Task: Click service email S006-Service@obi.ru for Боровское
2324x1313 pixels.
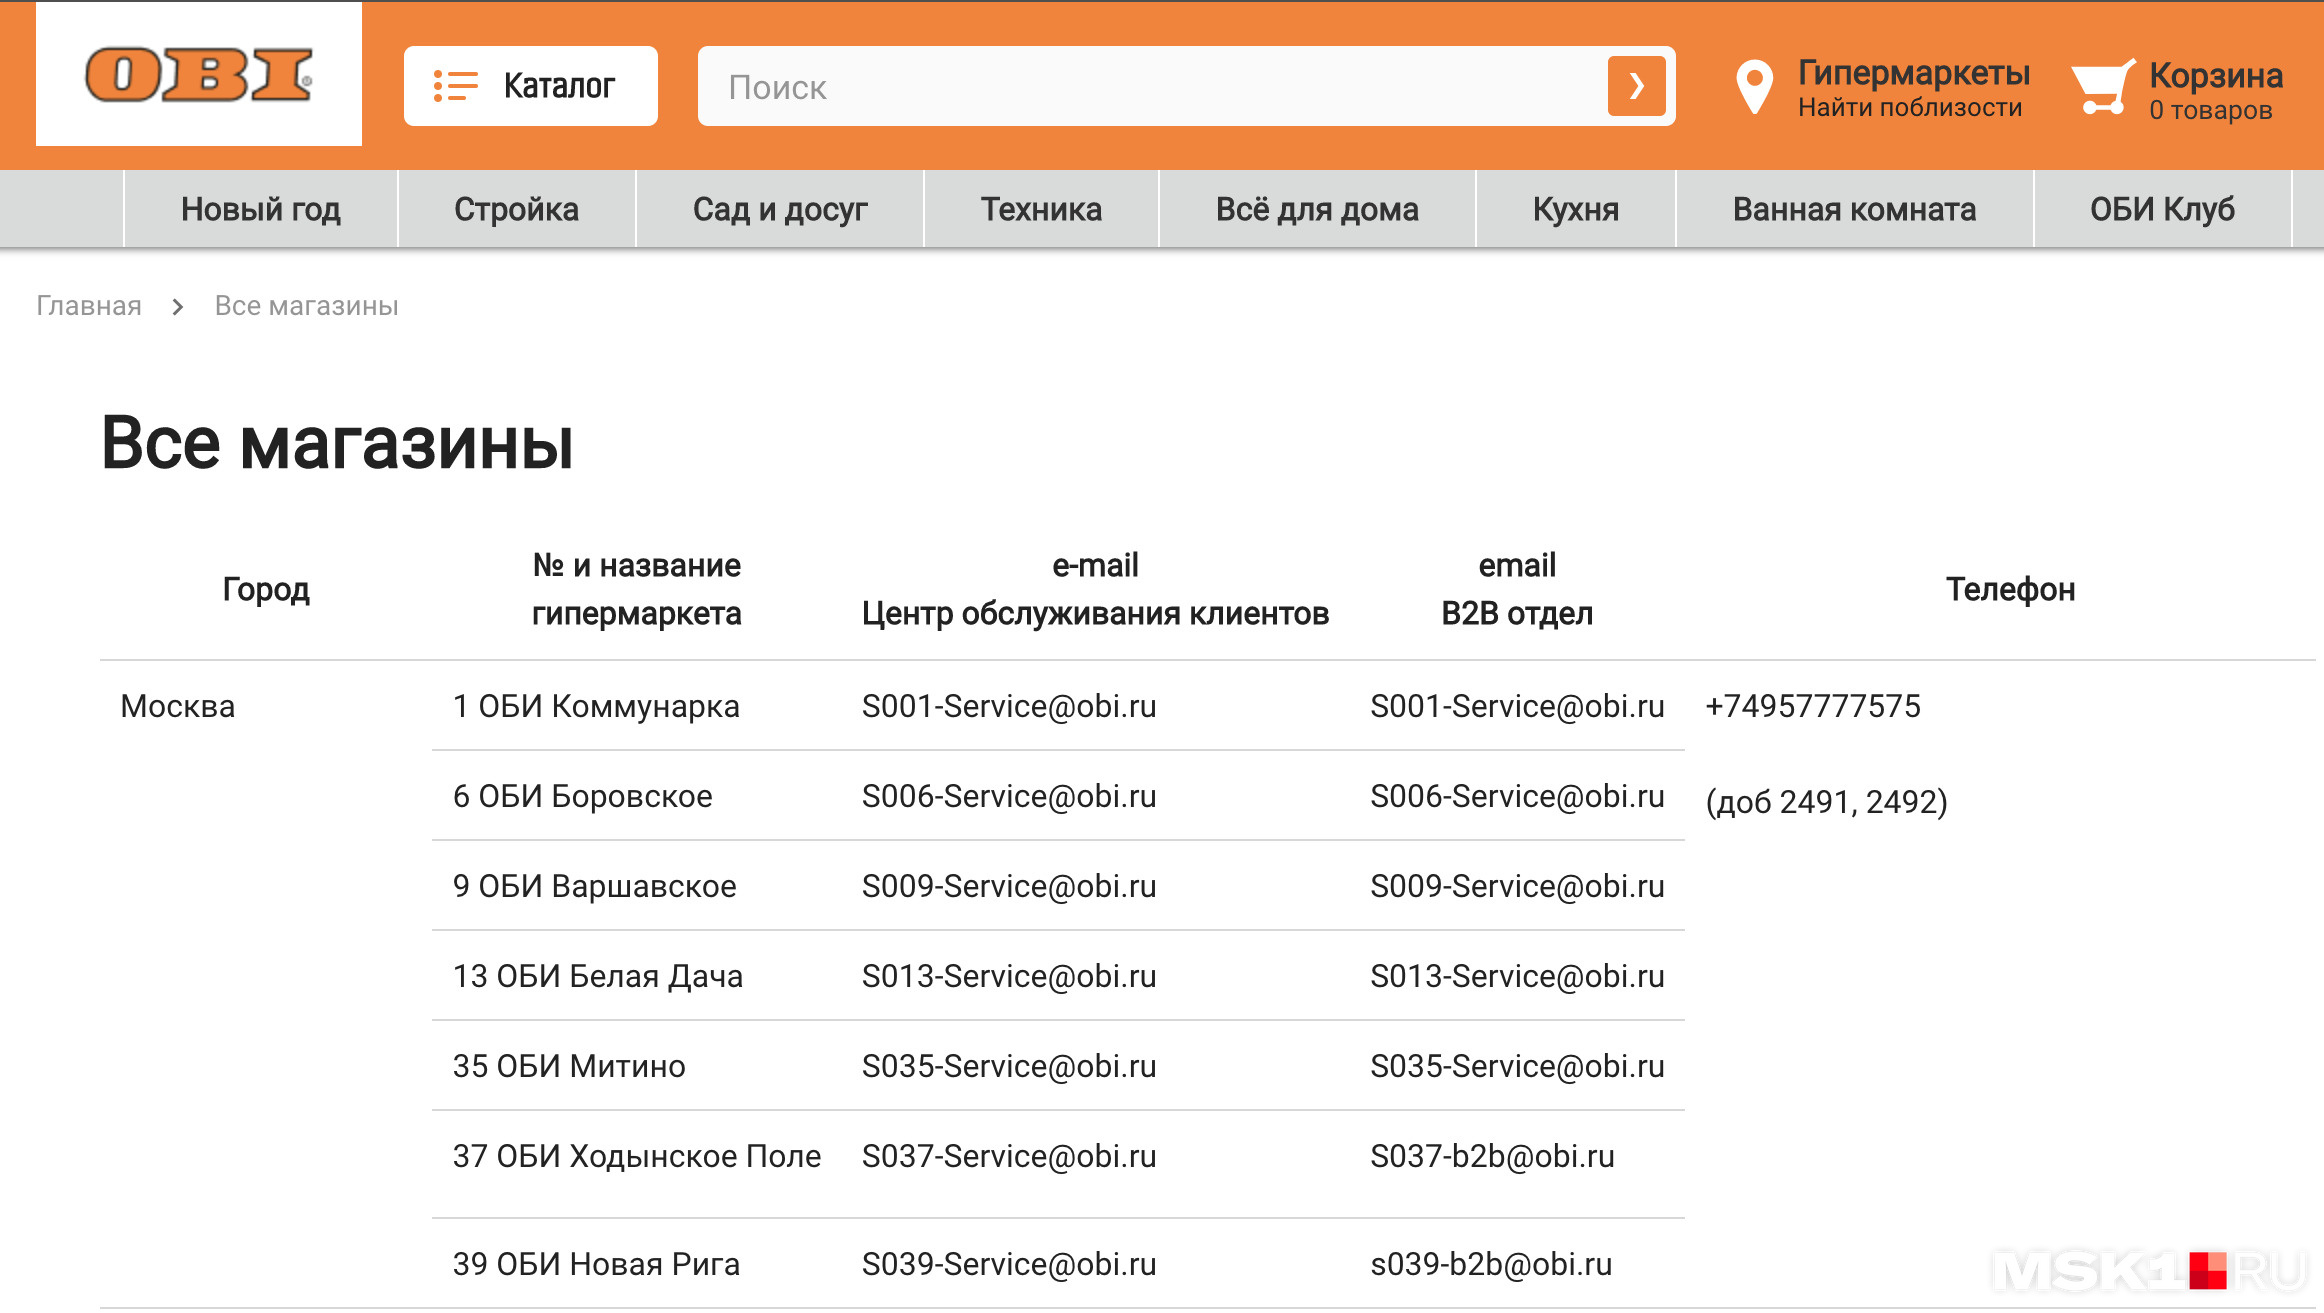Action: 1009,796
